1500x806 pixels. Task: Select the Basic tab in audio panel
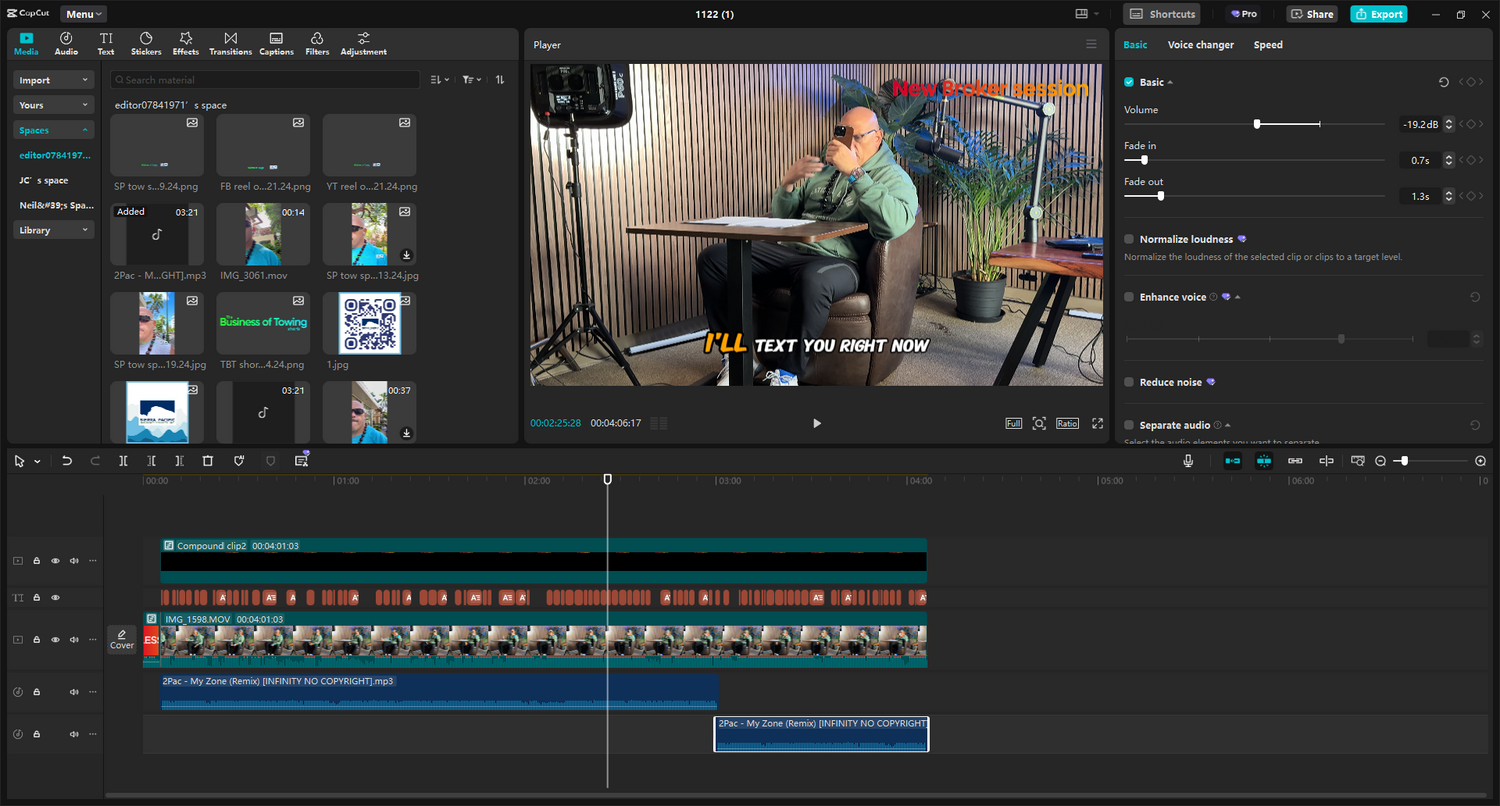(1135, 45)
